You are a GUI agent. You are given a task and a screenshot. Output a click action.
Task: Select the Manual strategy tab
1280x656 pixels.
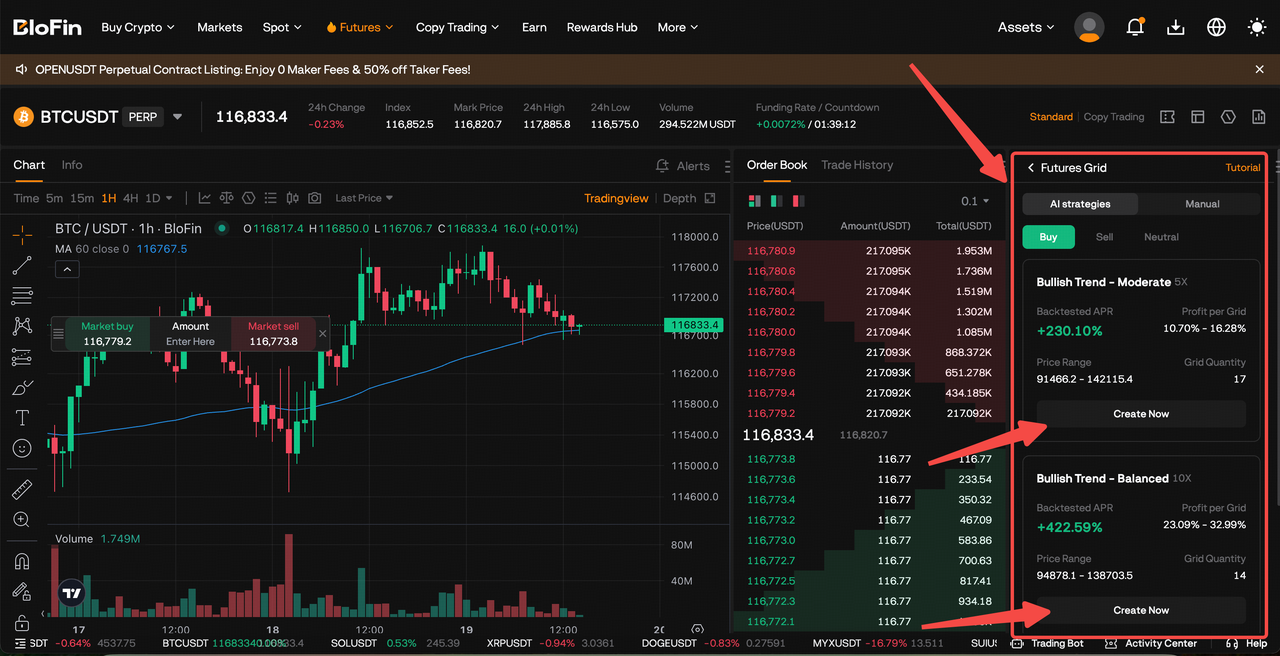tap(1202, 204)
